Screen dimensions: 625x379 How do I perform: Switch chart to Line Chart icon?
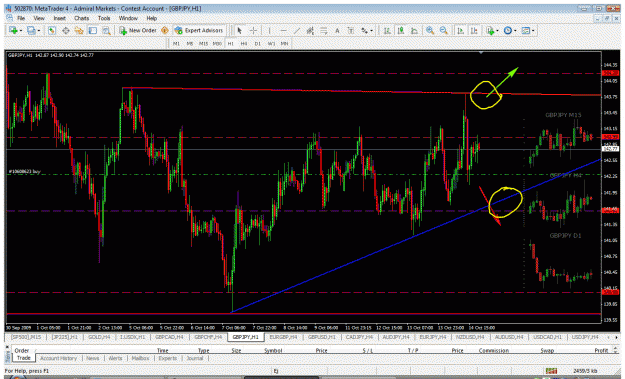tap(414, 30)
